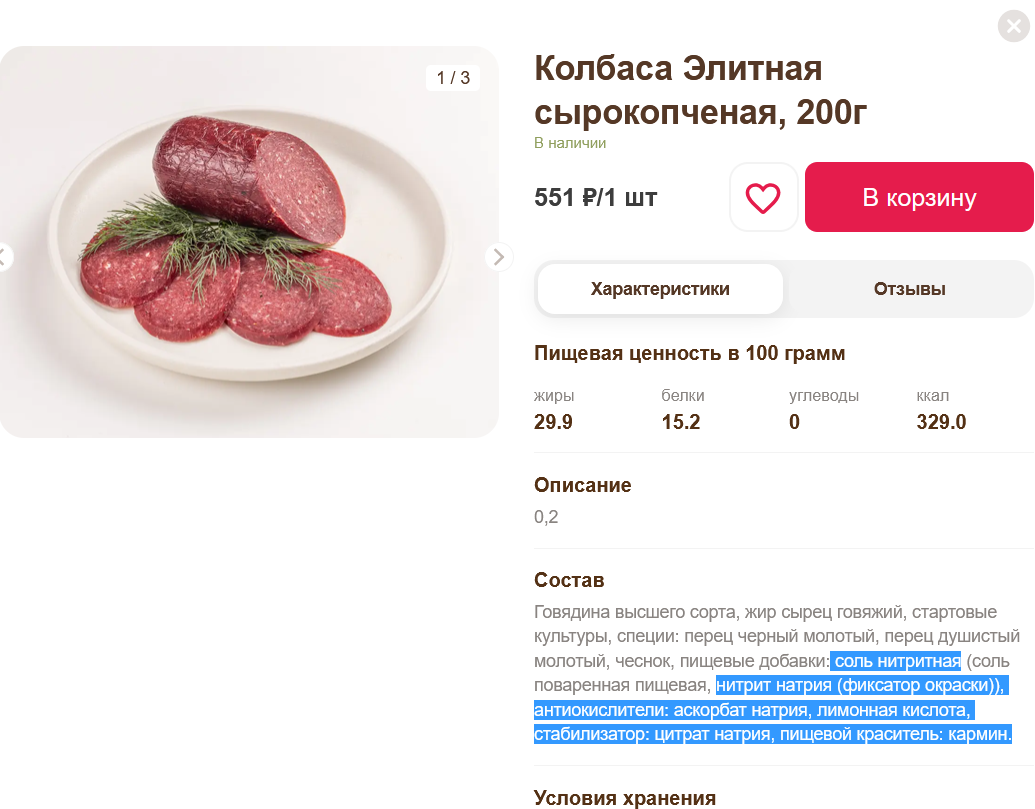This screenshot has height=809, width=1035.
Task: Click the price 551 ₽/1 шт
Action: coord(595,197)
